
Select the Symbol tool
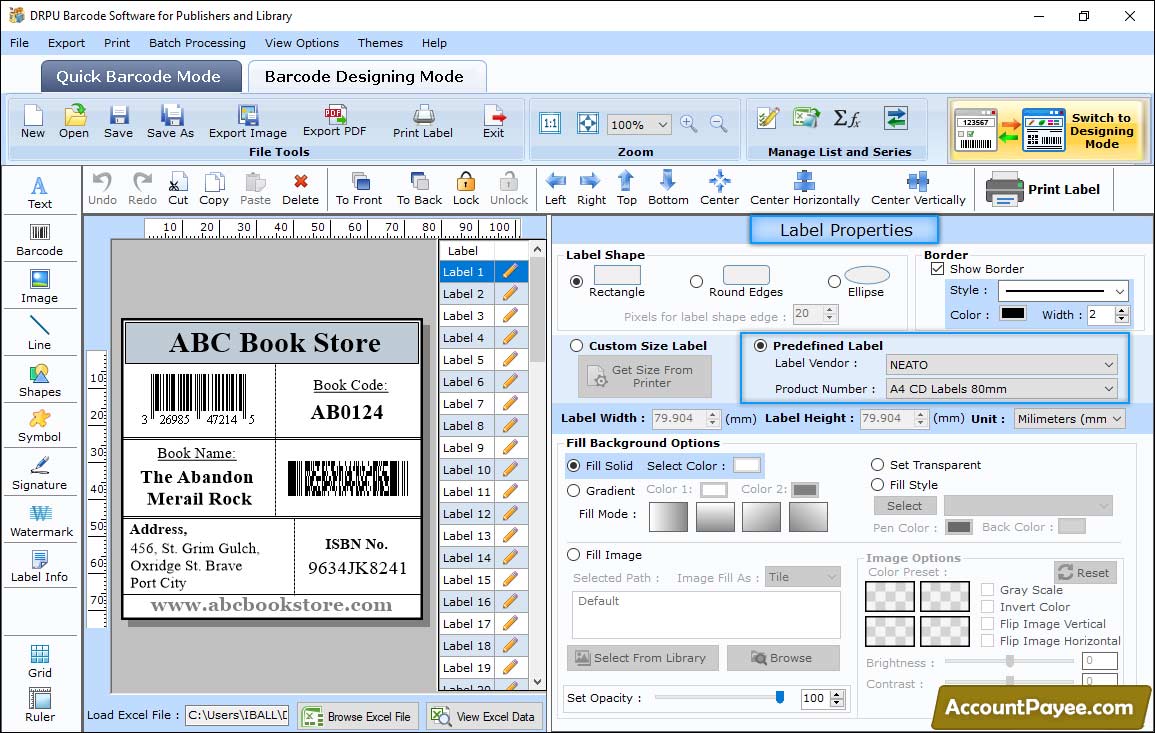[x=39, y=426]
